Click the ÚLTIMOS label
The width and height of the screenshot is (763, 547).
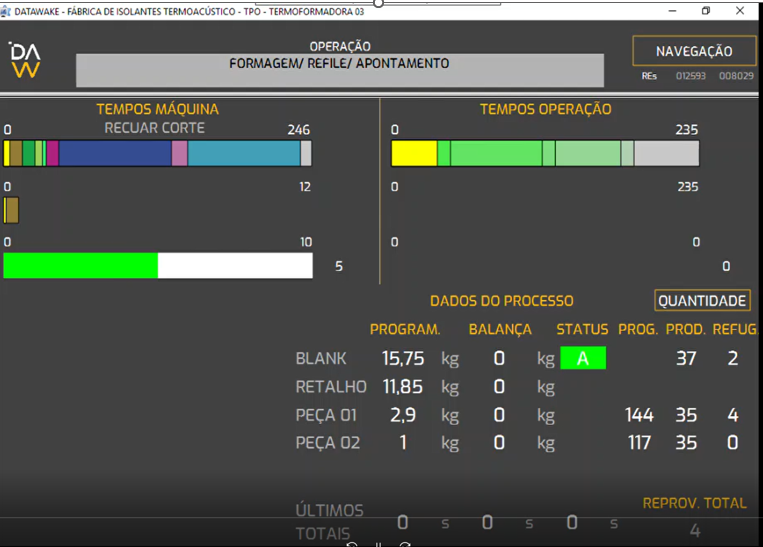click(329, 511)
